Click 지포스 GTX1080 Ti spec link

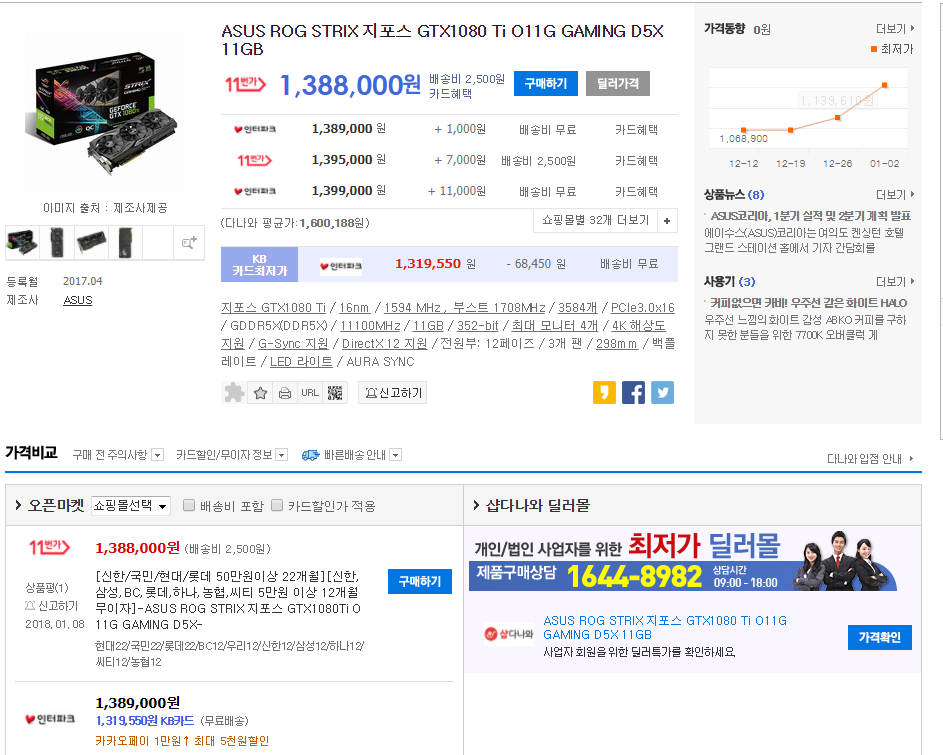[x=273, y=307]
